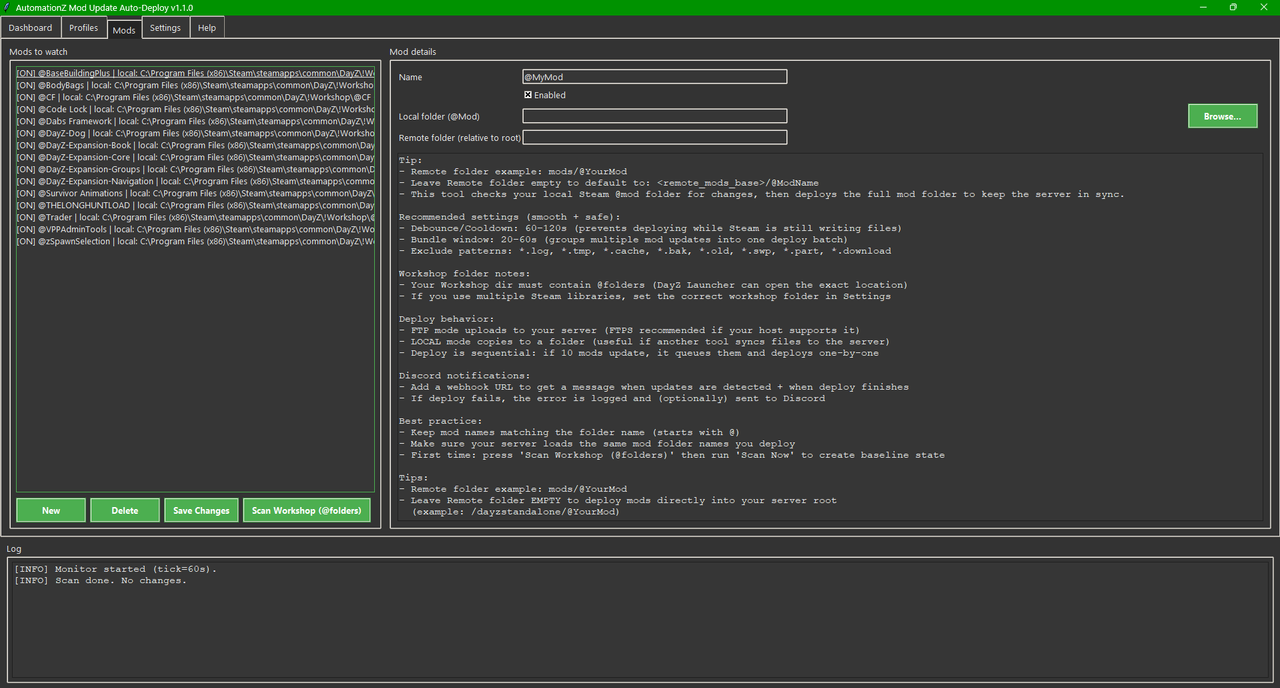The width and height of the screenshot is (1280, 688).
Task: Select @DayZ-Dog mod row
Action: (x=196, y=133)
